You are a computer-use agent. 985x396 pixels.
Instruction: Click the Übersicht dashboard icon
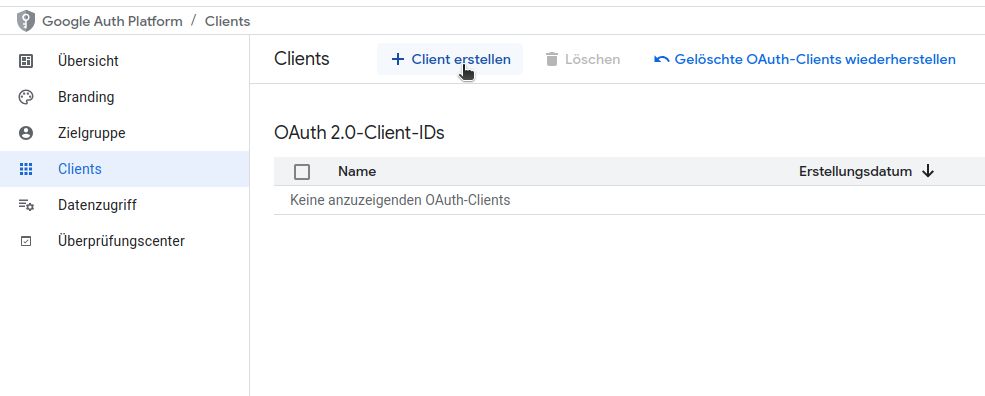tap(26, 61)
